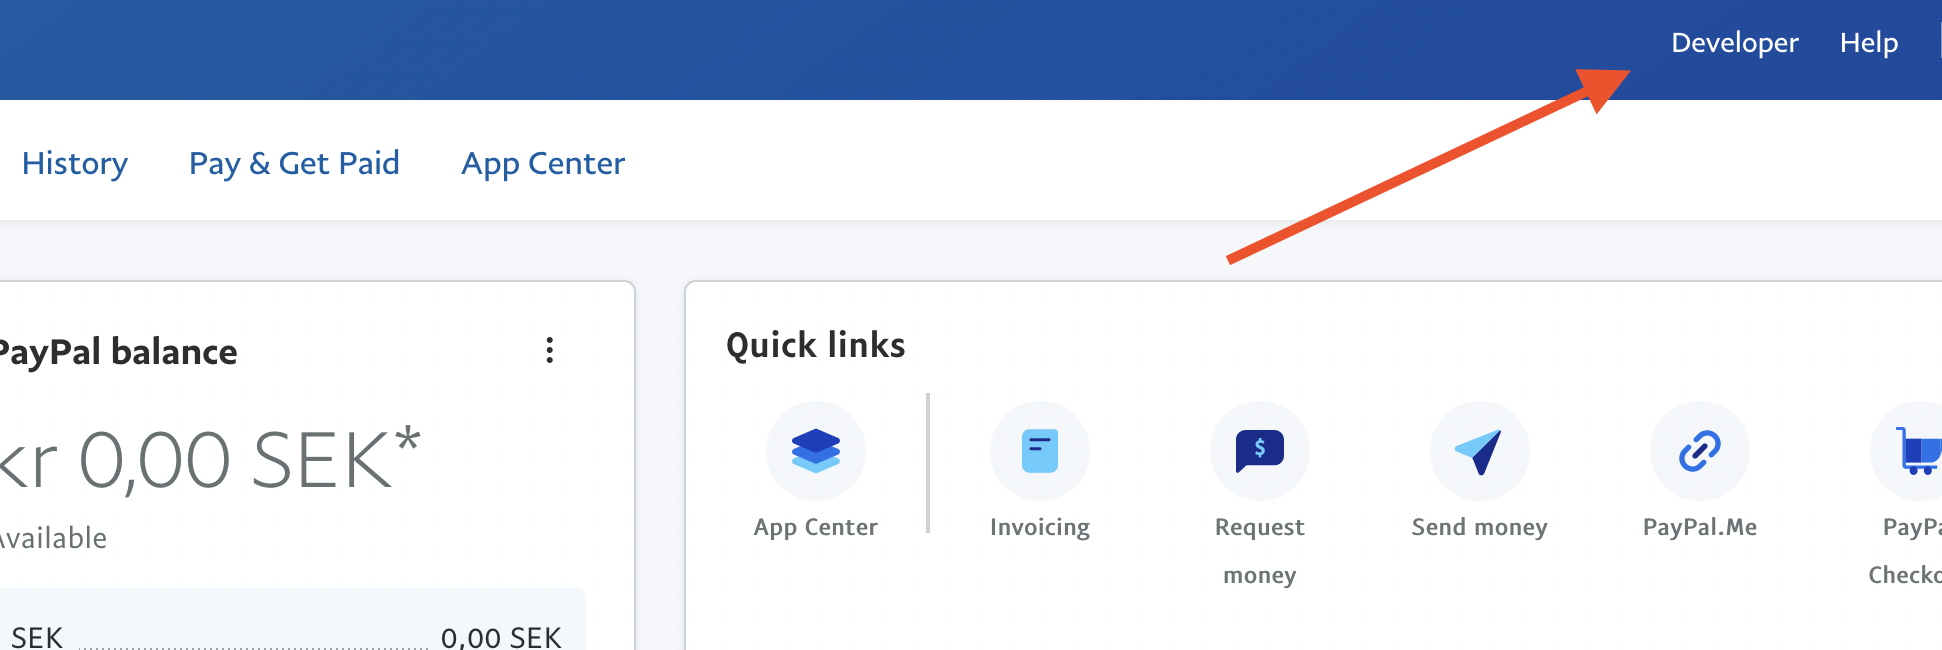The image size is (1942, 650).
Task: Switch to the History tab
Action: (x=75, y=163)
